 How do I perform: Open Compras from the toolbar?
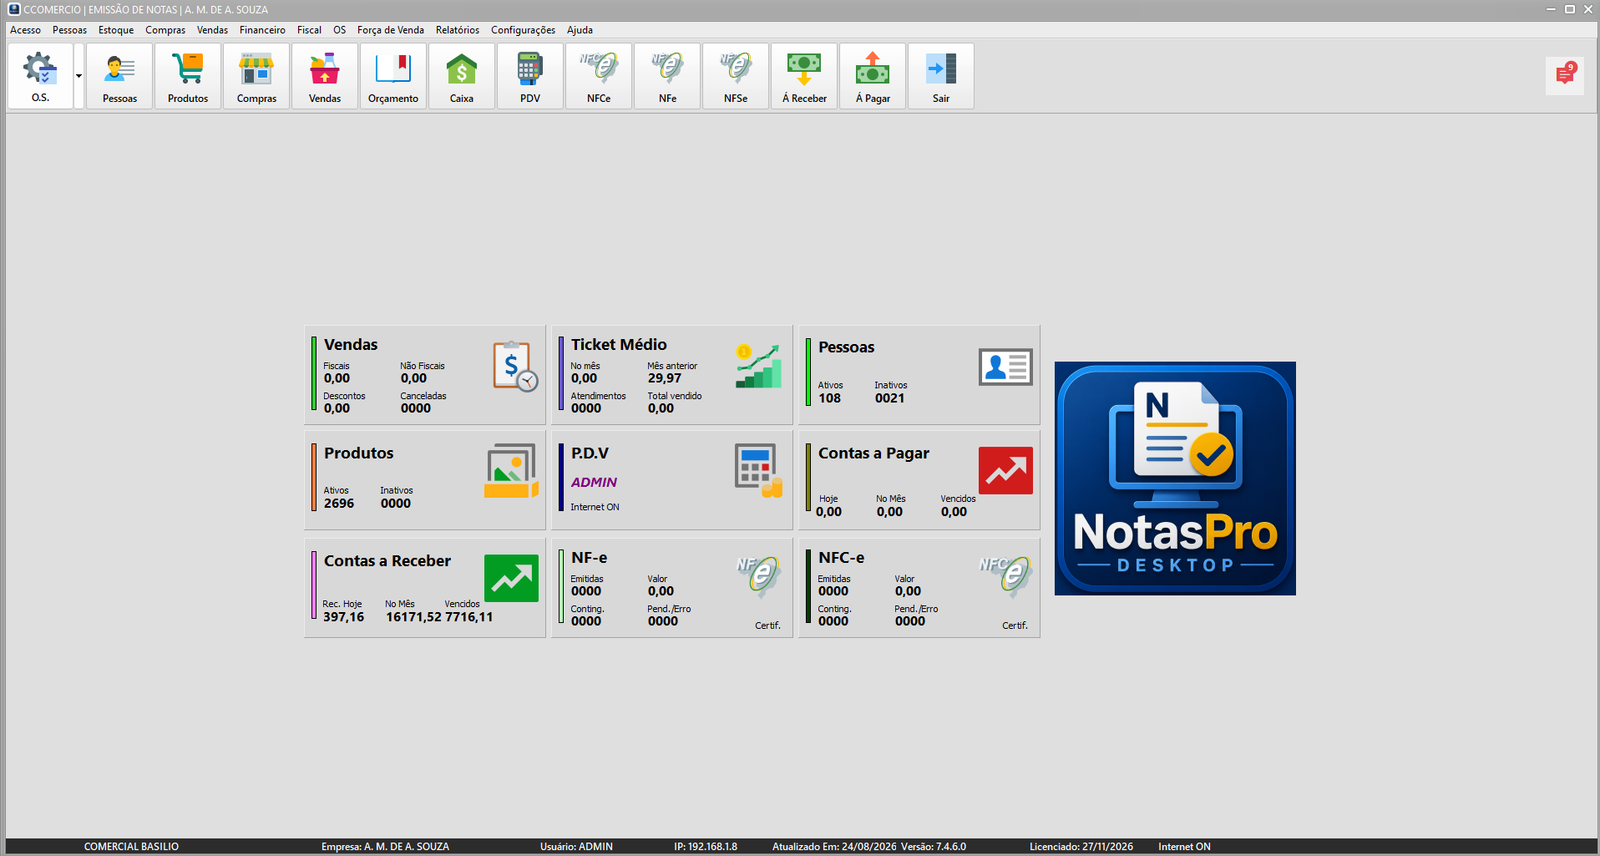(256, 76)
